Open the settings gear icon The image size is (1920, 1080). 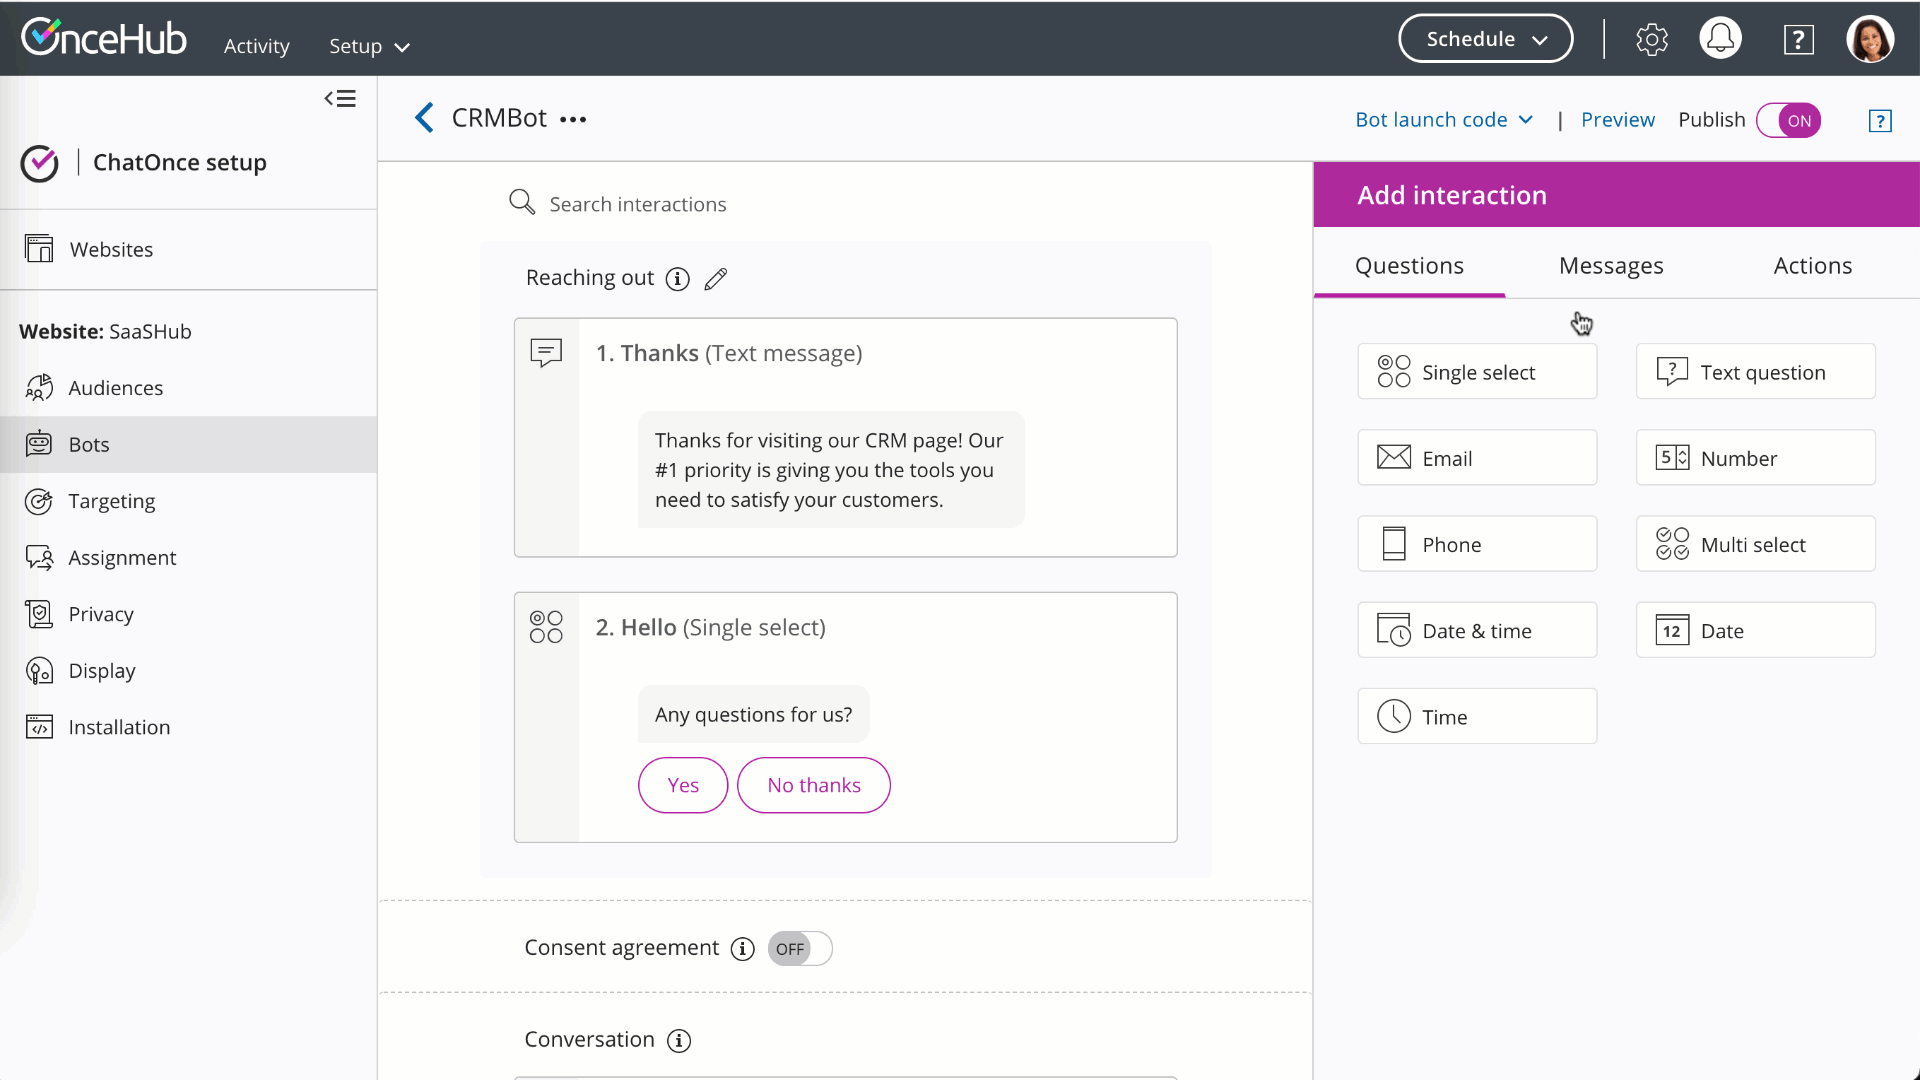[1651, 40]
